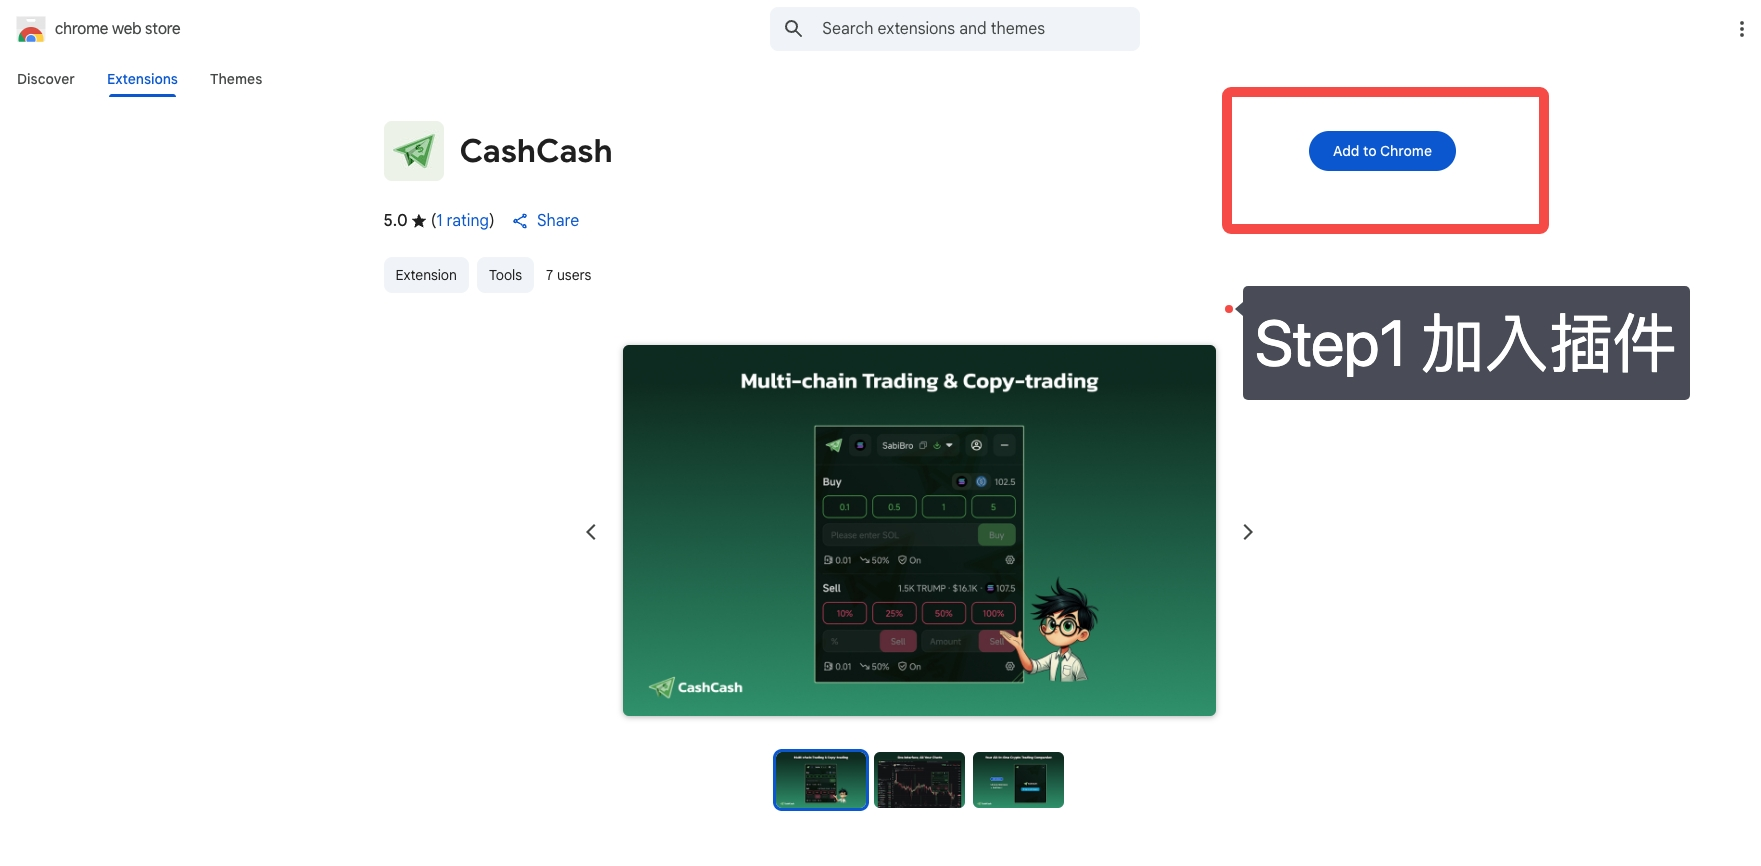
Task: Show the next screenshot with right arrow
Action: tap(1247, 532)
